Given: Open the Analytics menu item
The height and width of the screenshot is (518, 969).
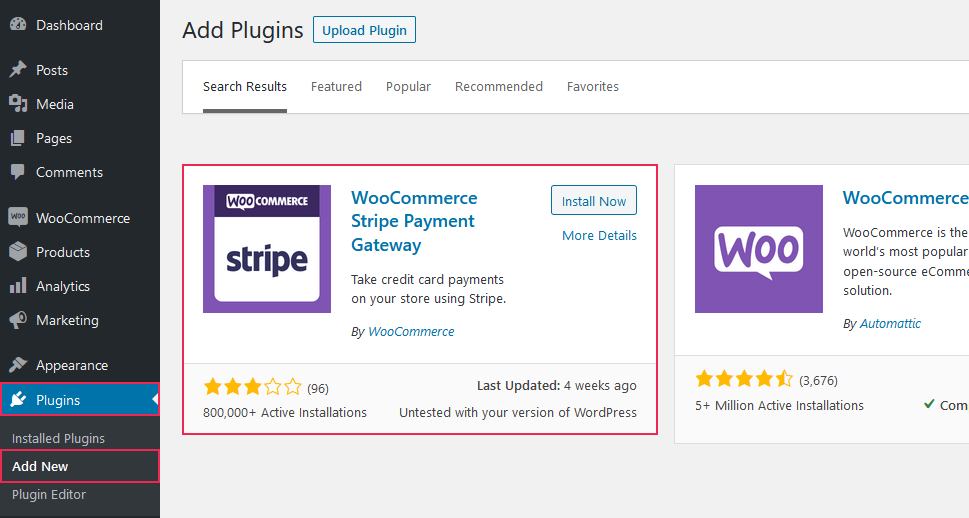Looking at the screenshot, I should (63, 286).
